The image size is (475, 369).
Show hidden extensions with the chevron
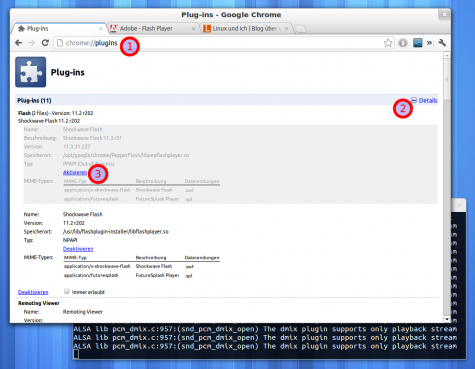coord(429,43)
